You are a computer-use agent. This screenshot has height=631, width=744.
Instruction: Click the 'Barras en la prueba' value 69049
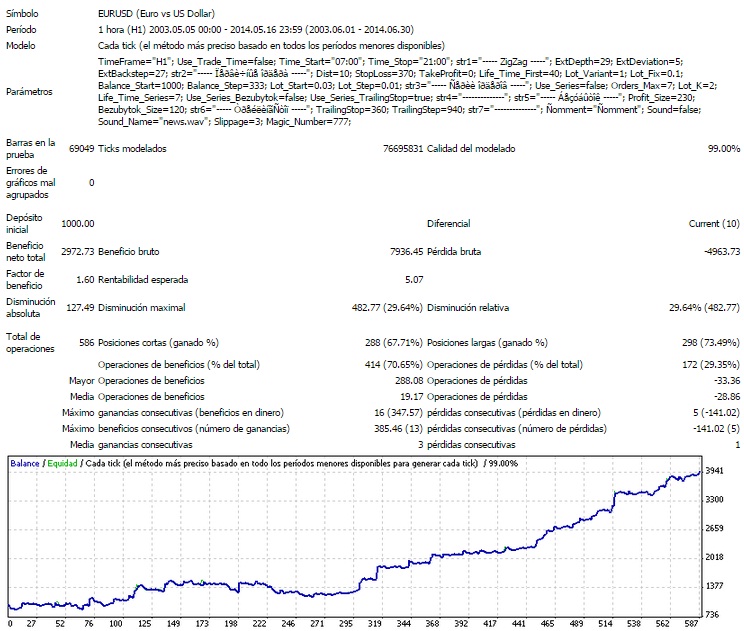[81, 149]
